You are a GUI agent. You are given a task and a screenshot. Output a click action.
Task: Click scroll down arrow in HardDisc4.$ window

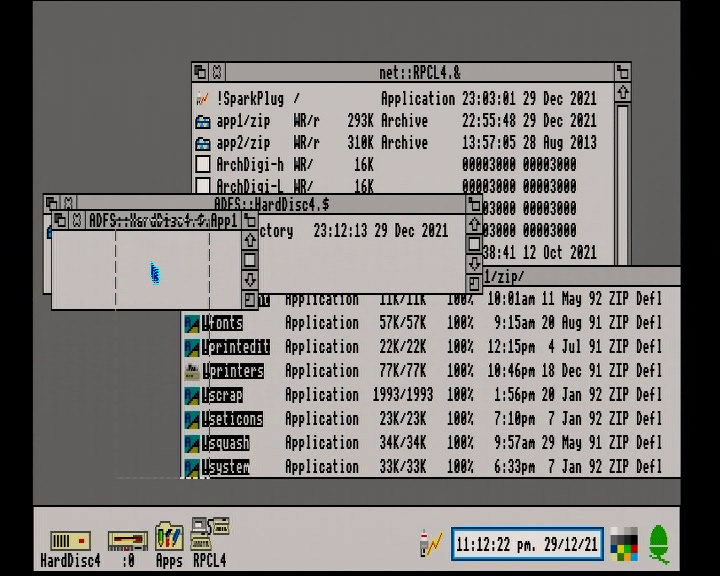tap(474, 264)
